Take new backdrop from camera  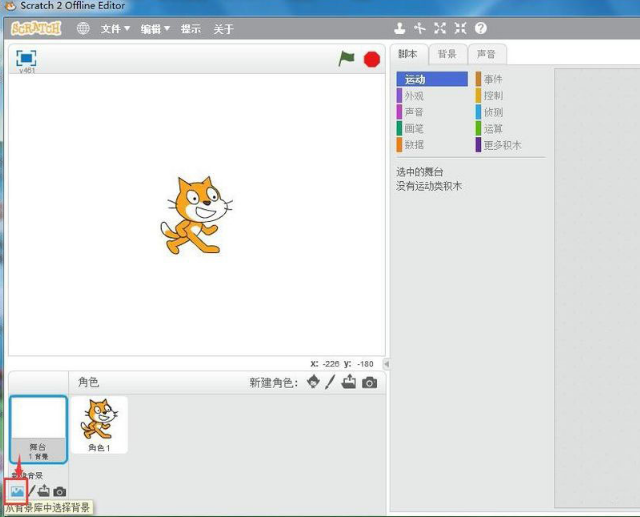coord(60,492)
